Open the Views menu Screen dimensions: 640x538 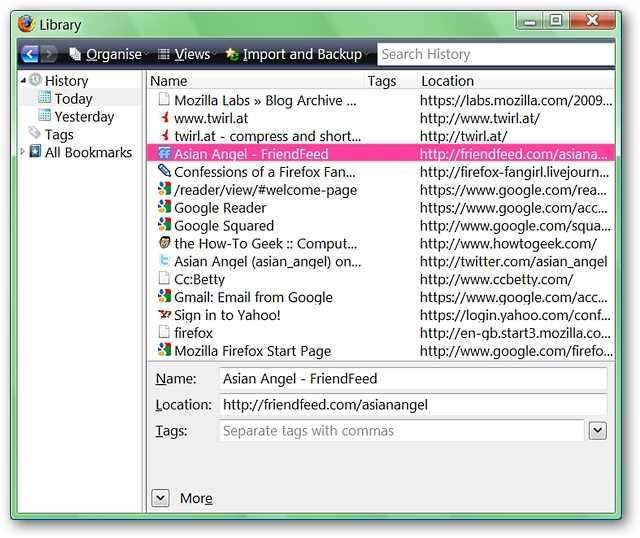click(x=183, y=54)
